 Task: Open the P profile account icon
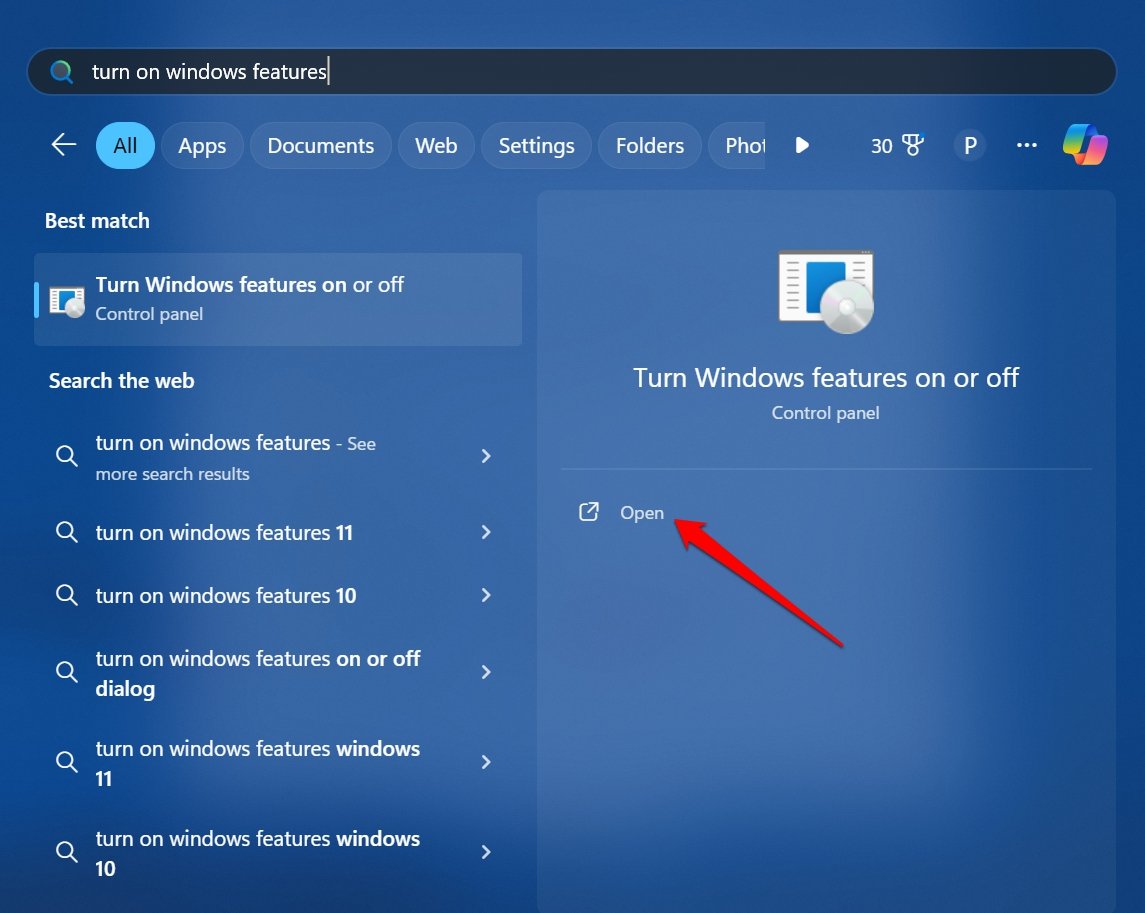pos(970,145)
